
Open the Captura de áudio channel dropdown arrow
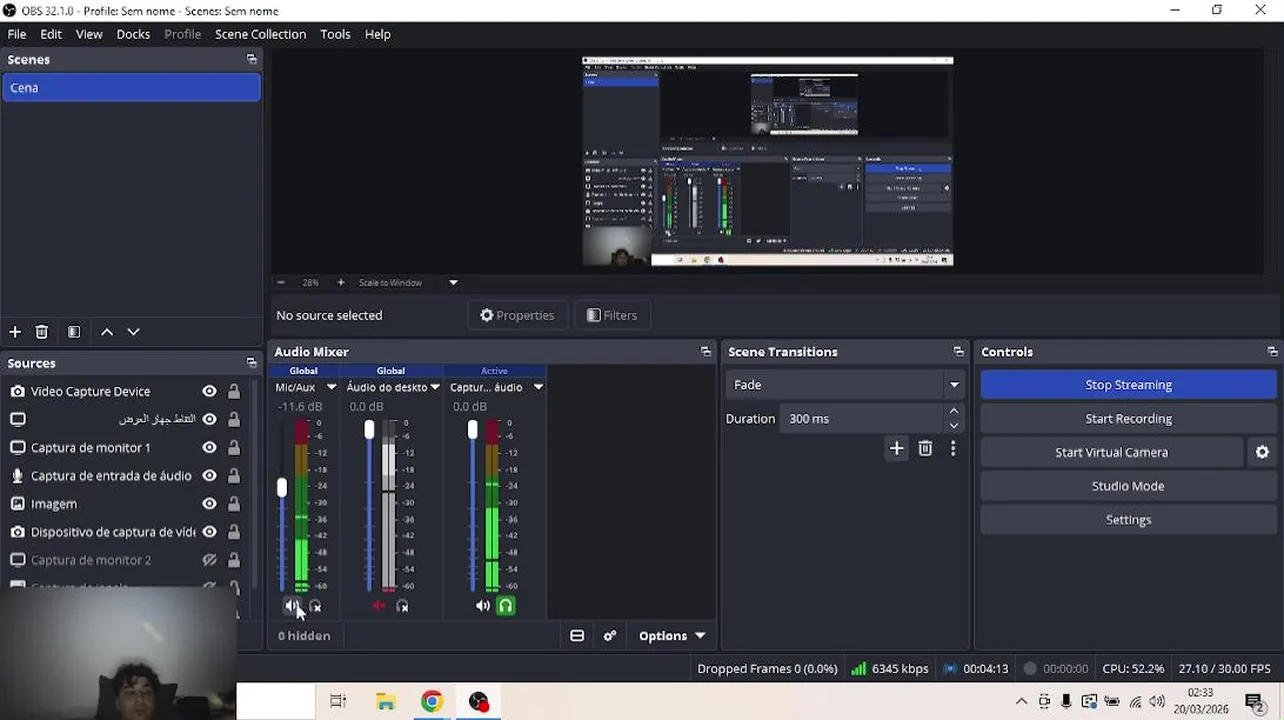tap(538, 388)
